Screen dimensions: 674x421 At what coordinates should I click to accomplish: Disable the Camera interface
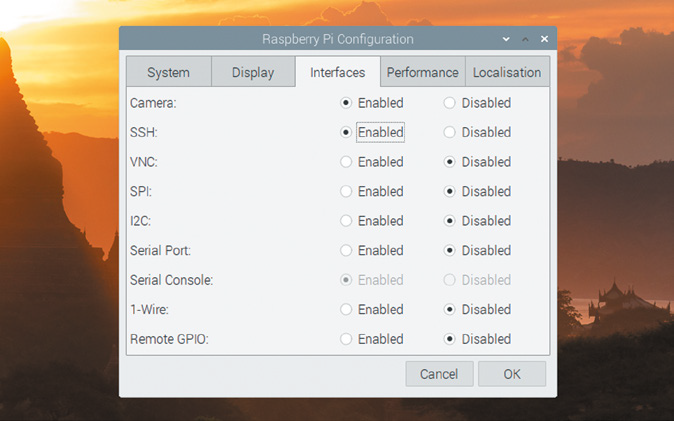tap(450, 103)
